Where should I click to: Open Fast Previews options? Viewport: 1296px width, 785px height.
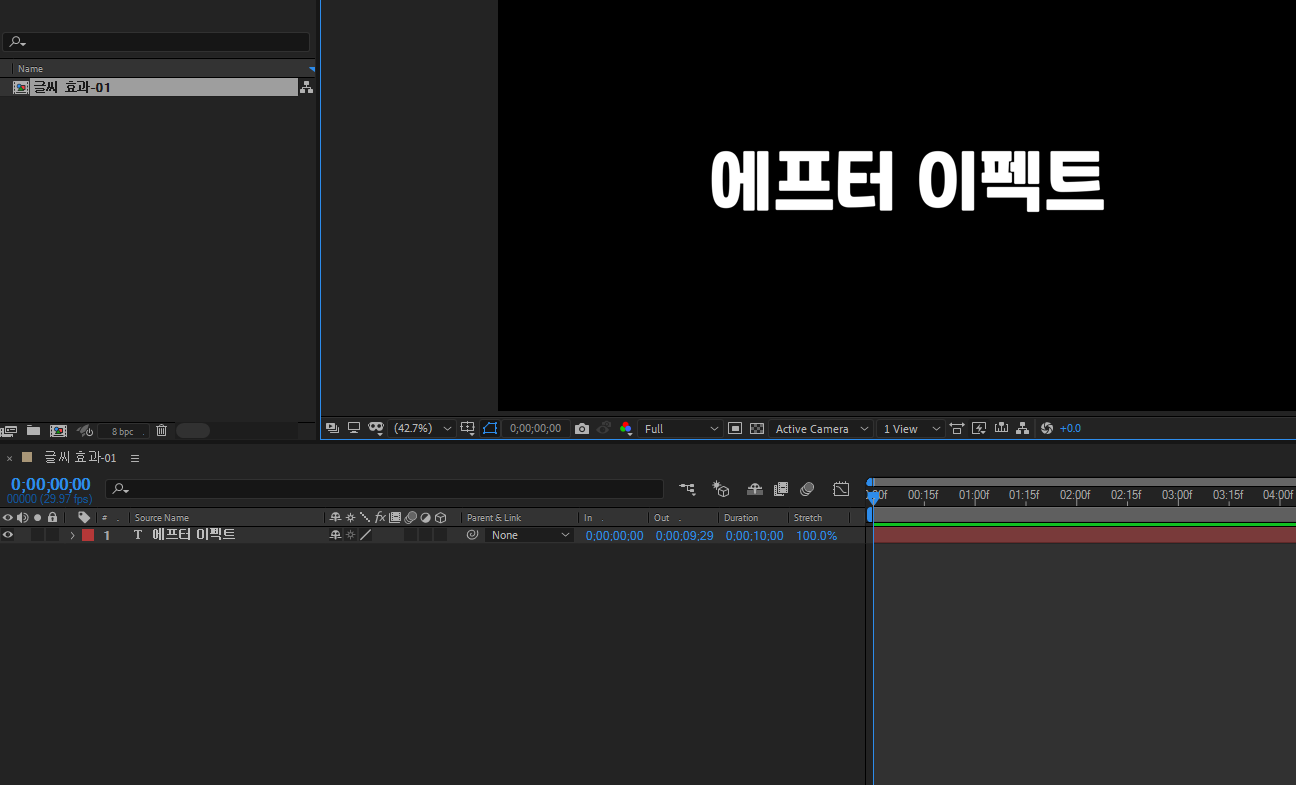[x=979, y=428]
